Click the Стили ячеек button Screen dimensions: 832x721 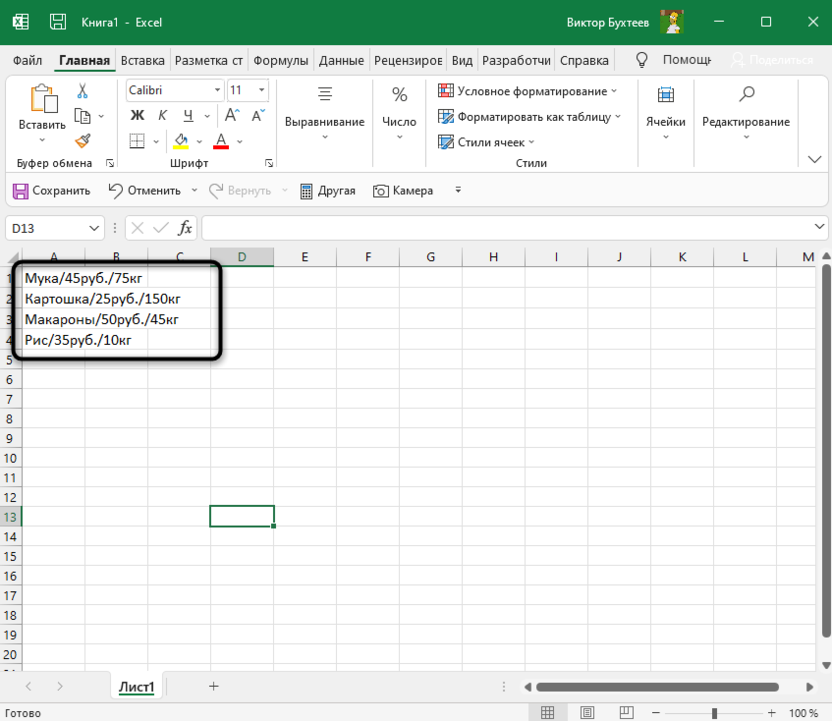(x=487, y=142)
